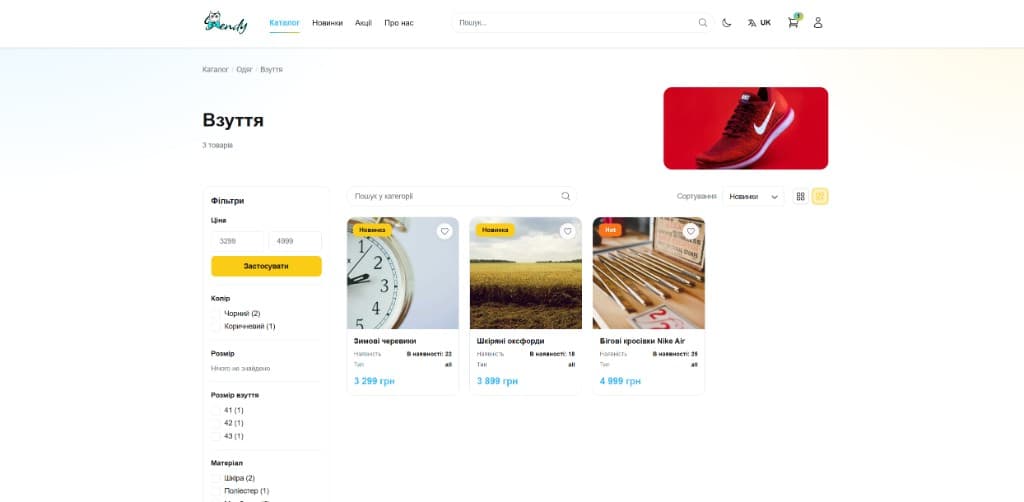Click the red Nike sneaker category banner

746,128
